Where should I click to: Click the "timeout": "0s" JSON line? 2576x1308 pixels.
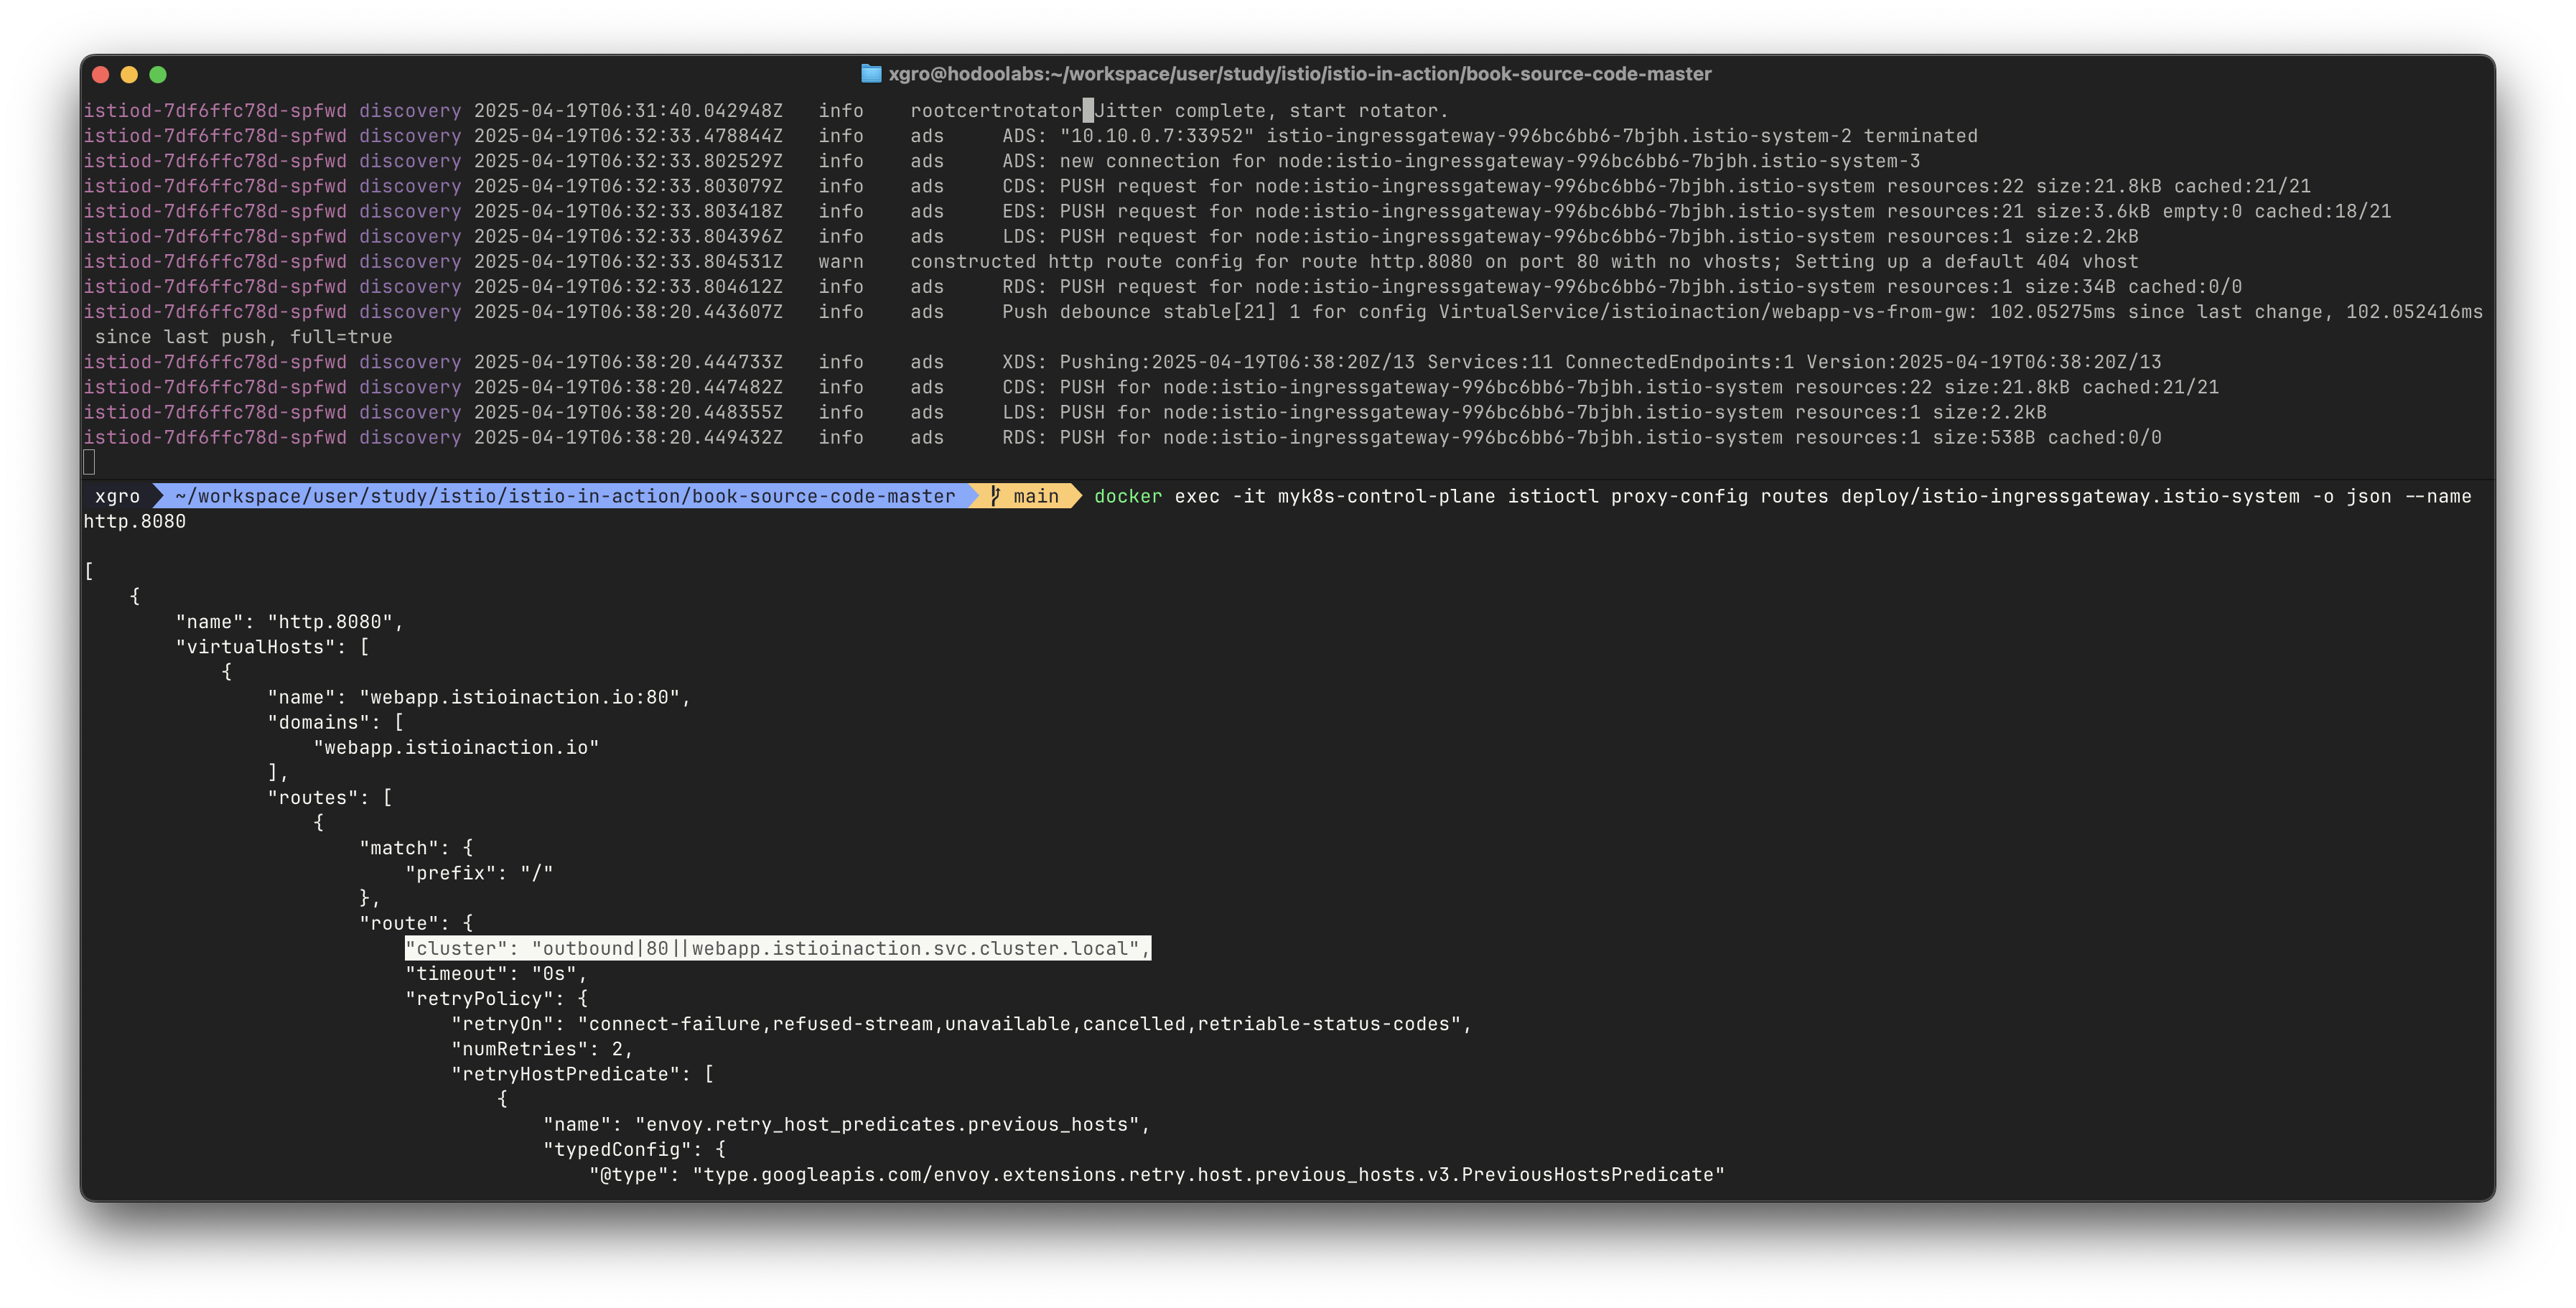(x=497, y=973)
